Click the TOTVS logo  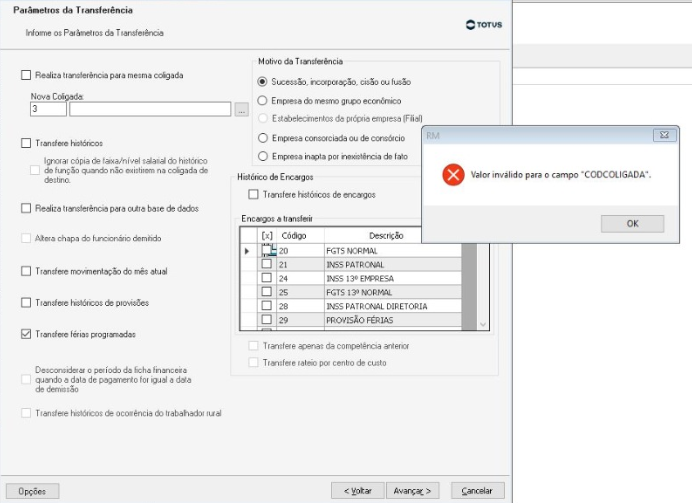pyautogui.click(x=484, y=25)
